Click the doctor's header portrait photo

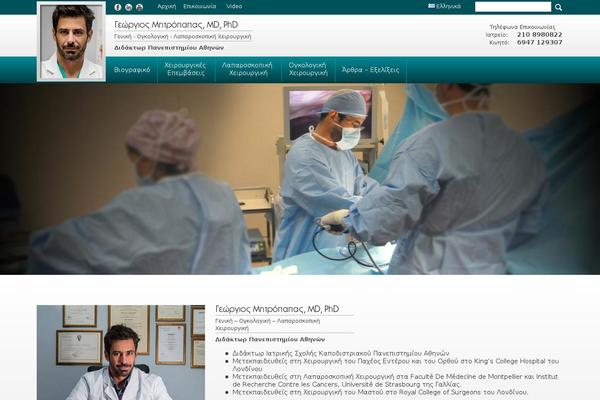(x=71, y=41)
